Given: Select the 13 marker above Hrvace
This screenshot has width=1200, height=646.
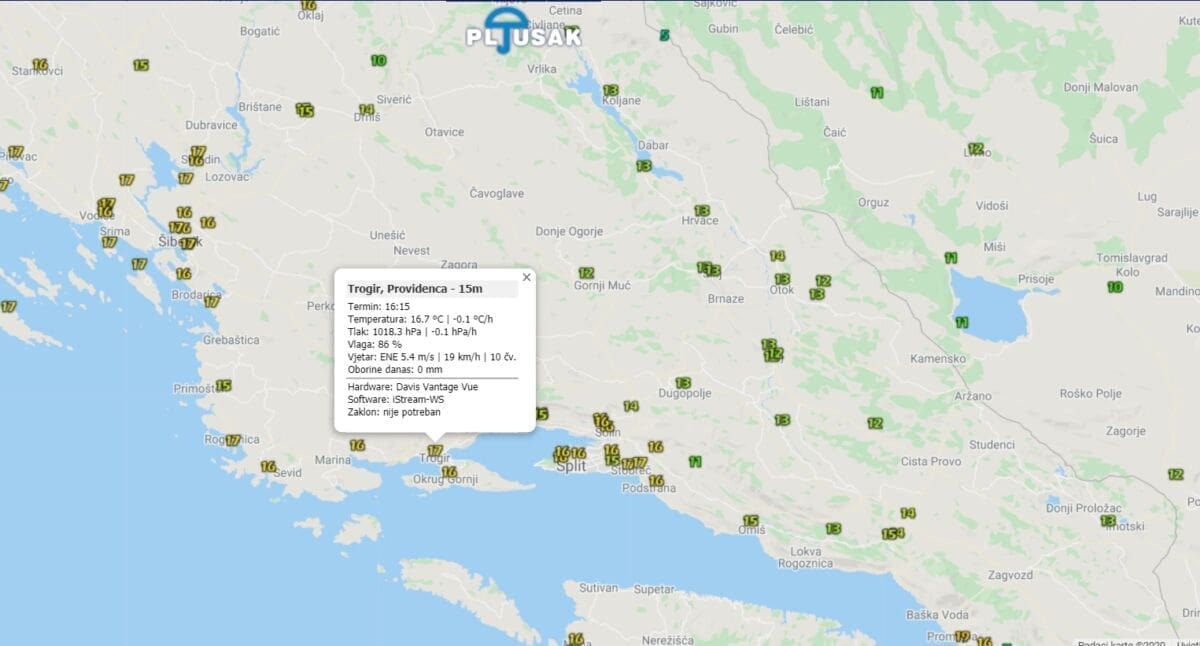Looking at the screenshot, I should coord(701,211).
